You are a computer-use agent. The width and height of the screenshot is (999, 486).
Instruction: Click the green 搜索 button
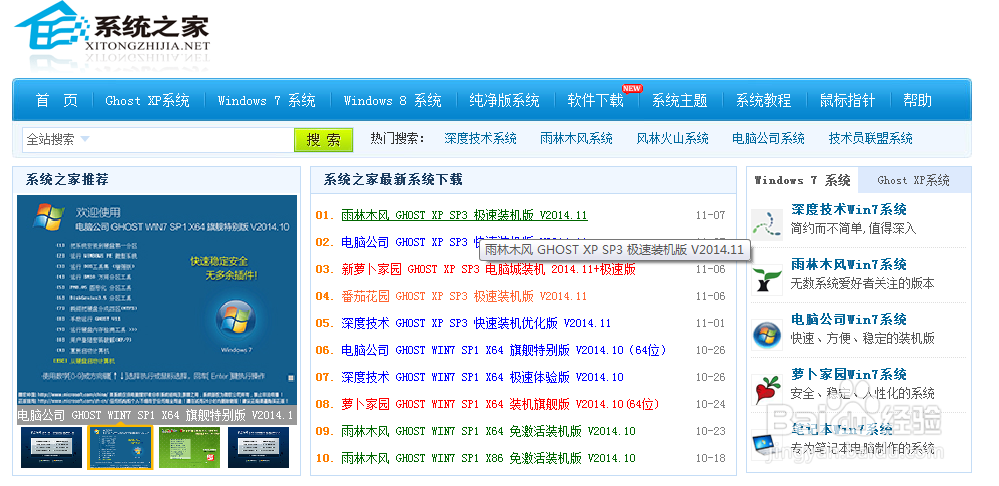(x=324, y=140)
